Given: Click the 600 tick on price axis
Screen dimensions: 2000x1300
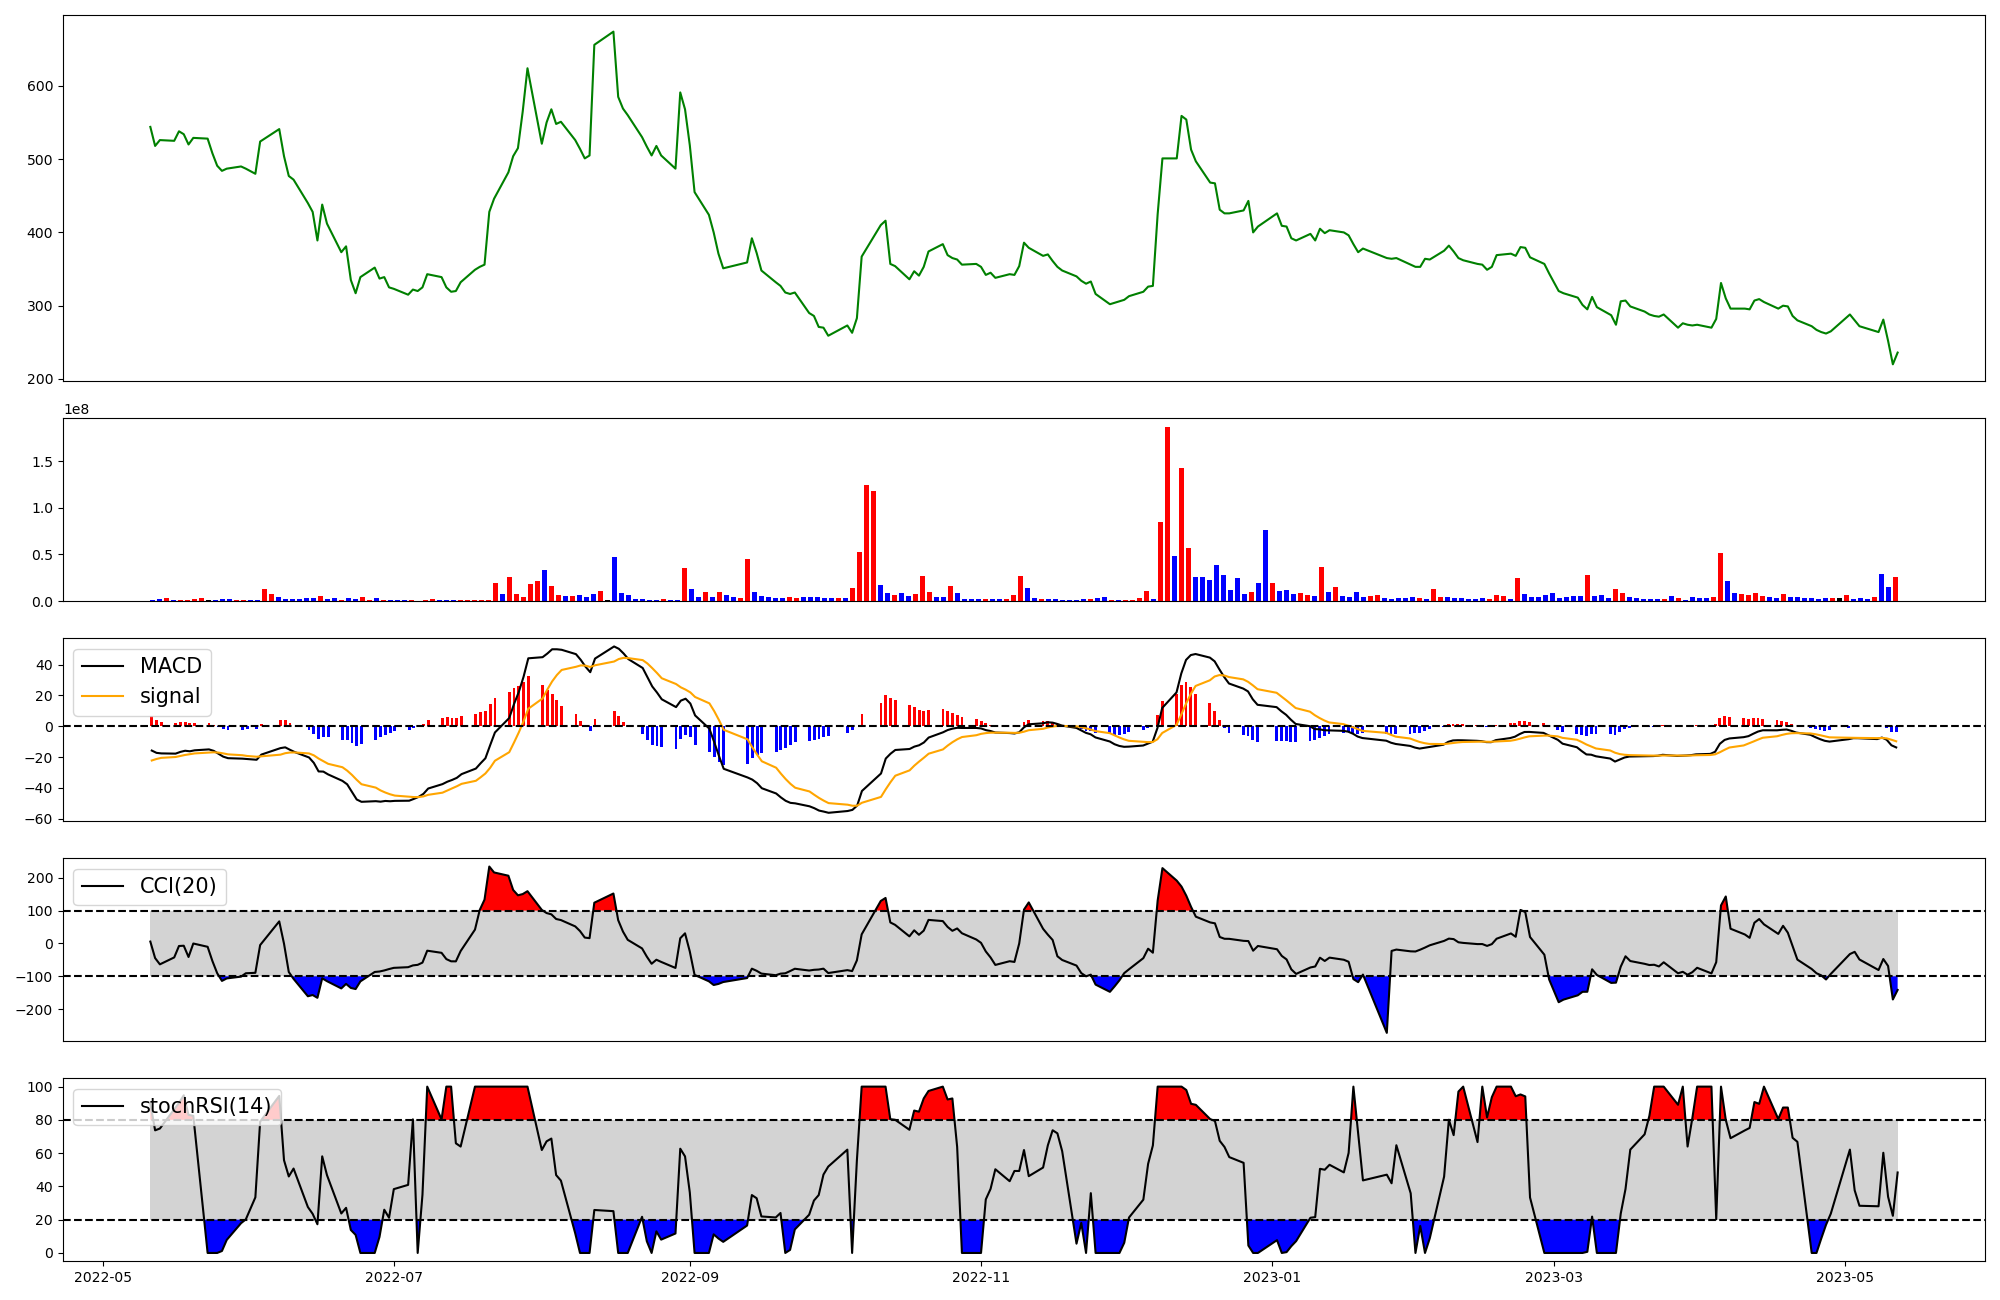Looking at the screenshot, I should pyautogui.click(x=40, y=87).
